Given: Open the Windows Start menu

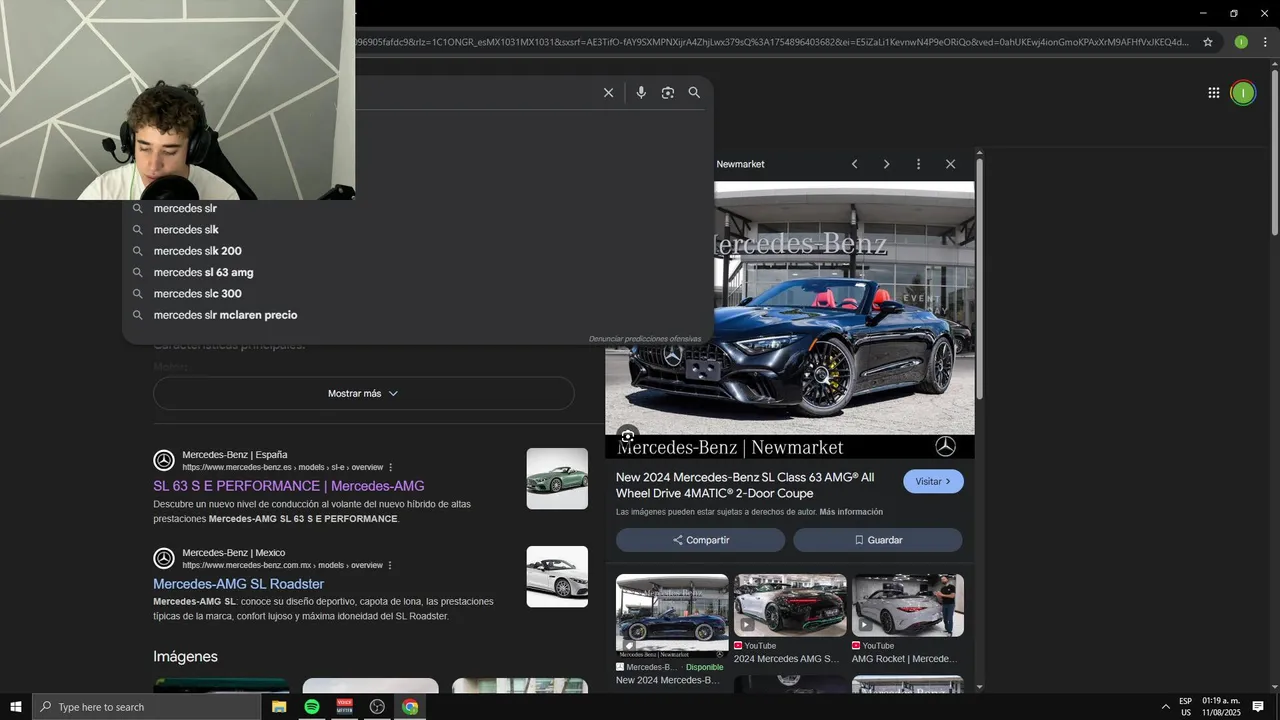Looking at the screenshot, I should coord(16,707).
